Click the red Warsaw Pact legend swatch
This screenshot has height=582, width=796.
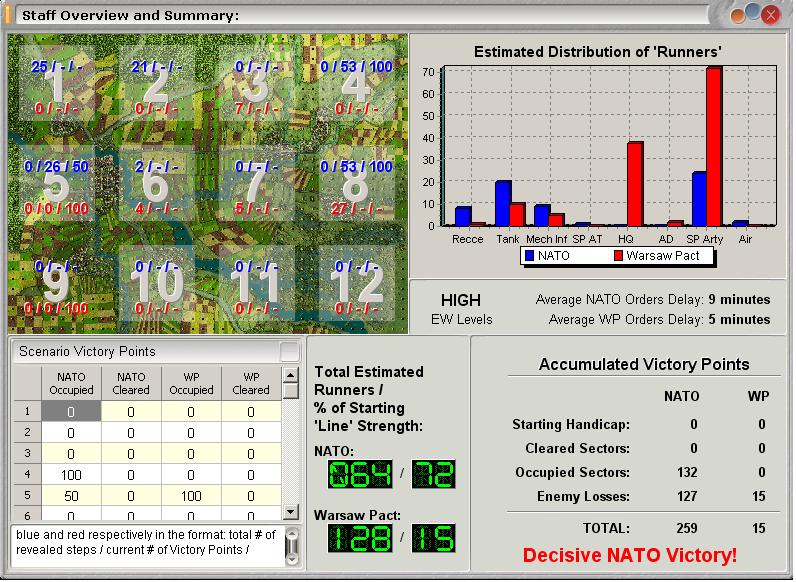pos(618,255)
